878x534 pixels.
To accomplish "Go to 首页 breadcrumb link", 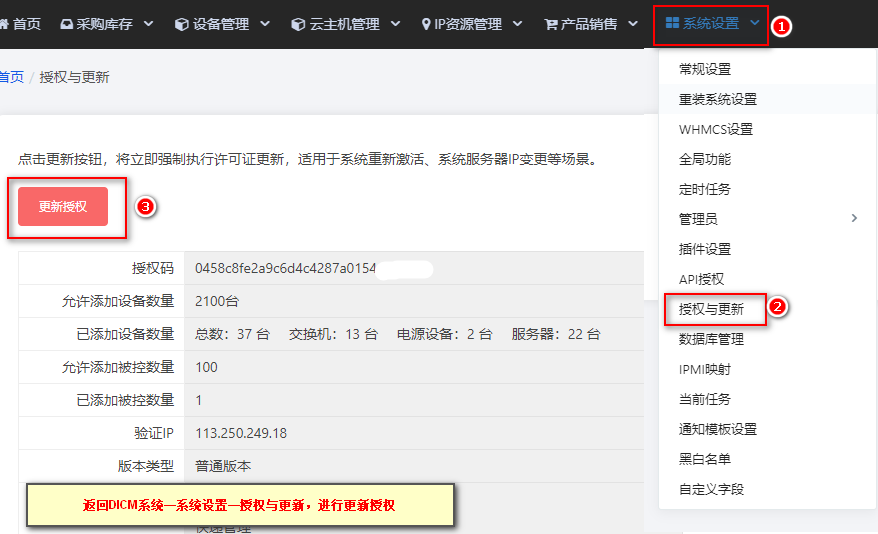I will 12,77.
